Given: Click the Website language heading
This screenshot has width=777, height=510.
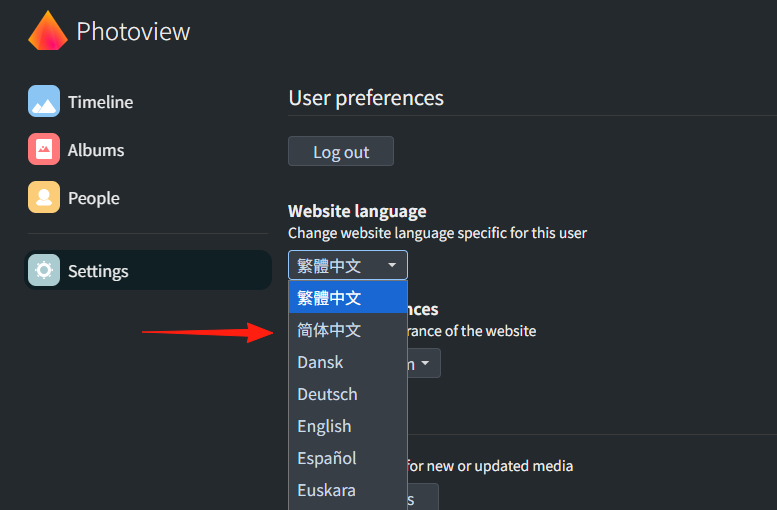Looking at the screenshot, I should [x=357, y=211].
